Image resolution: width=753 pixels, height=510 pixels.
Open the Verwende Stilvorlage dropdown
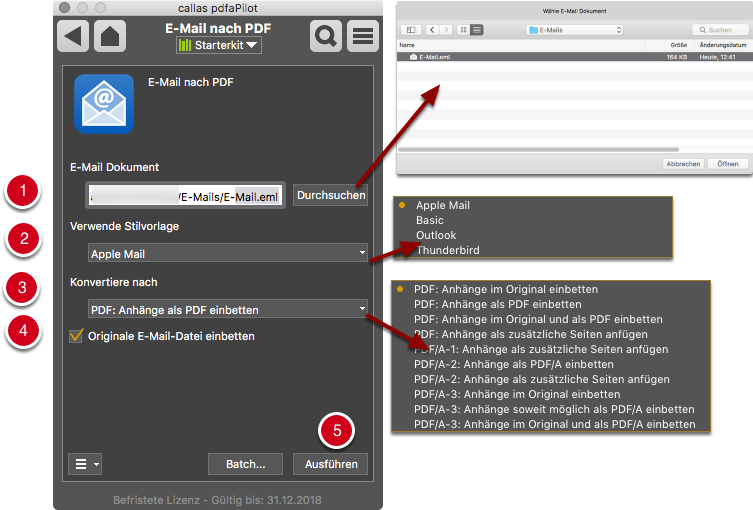pos(228,253)
